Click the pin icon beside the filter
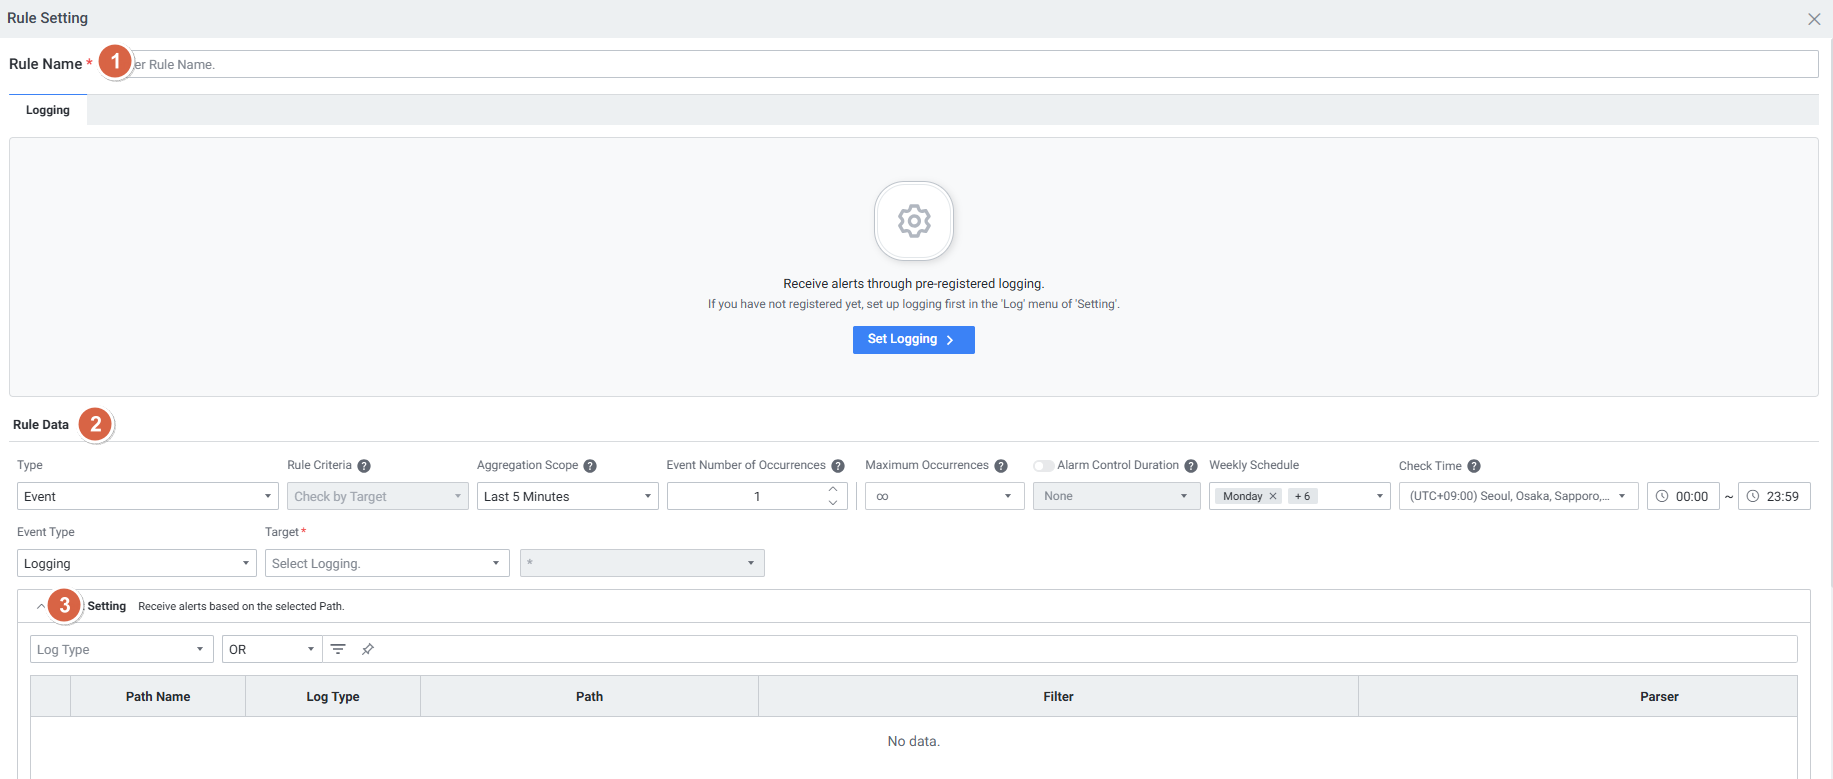The height and width of the screenshot is (779, 1833). point(368,649)
